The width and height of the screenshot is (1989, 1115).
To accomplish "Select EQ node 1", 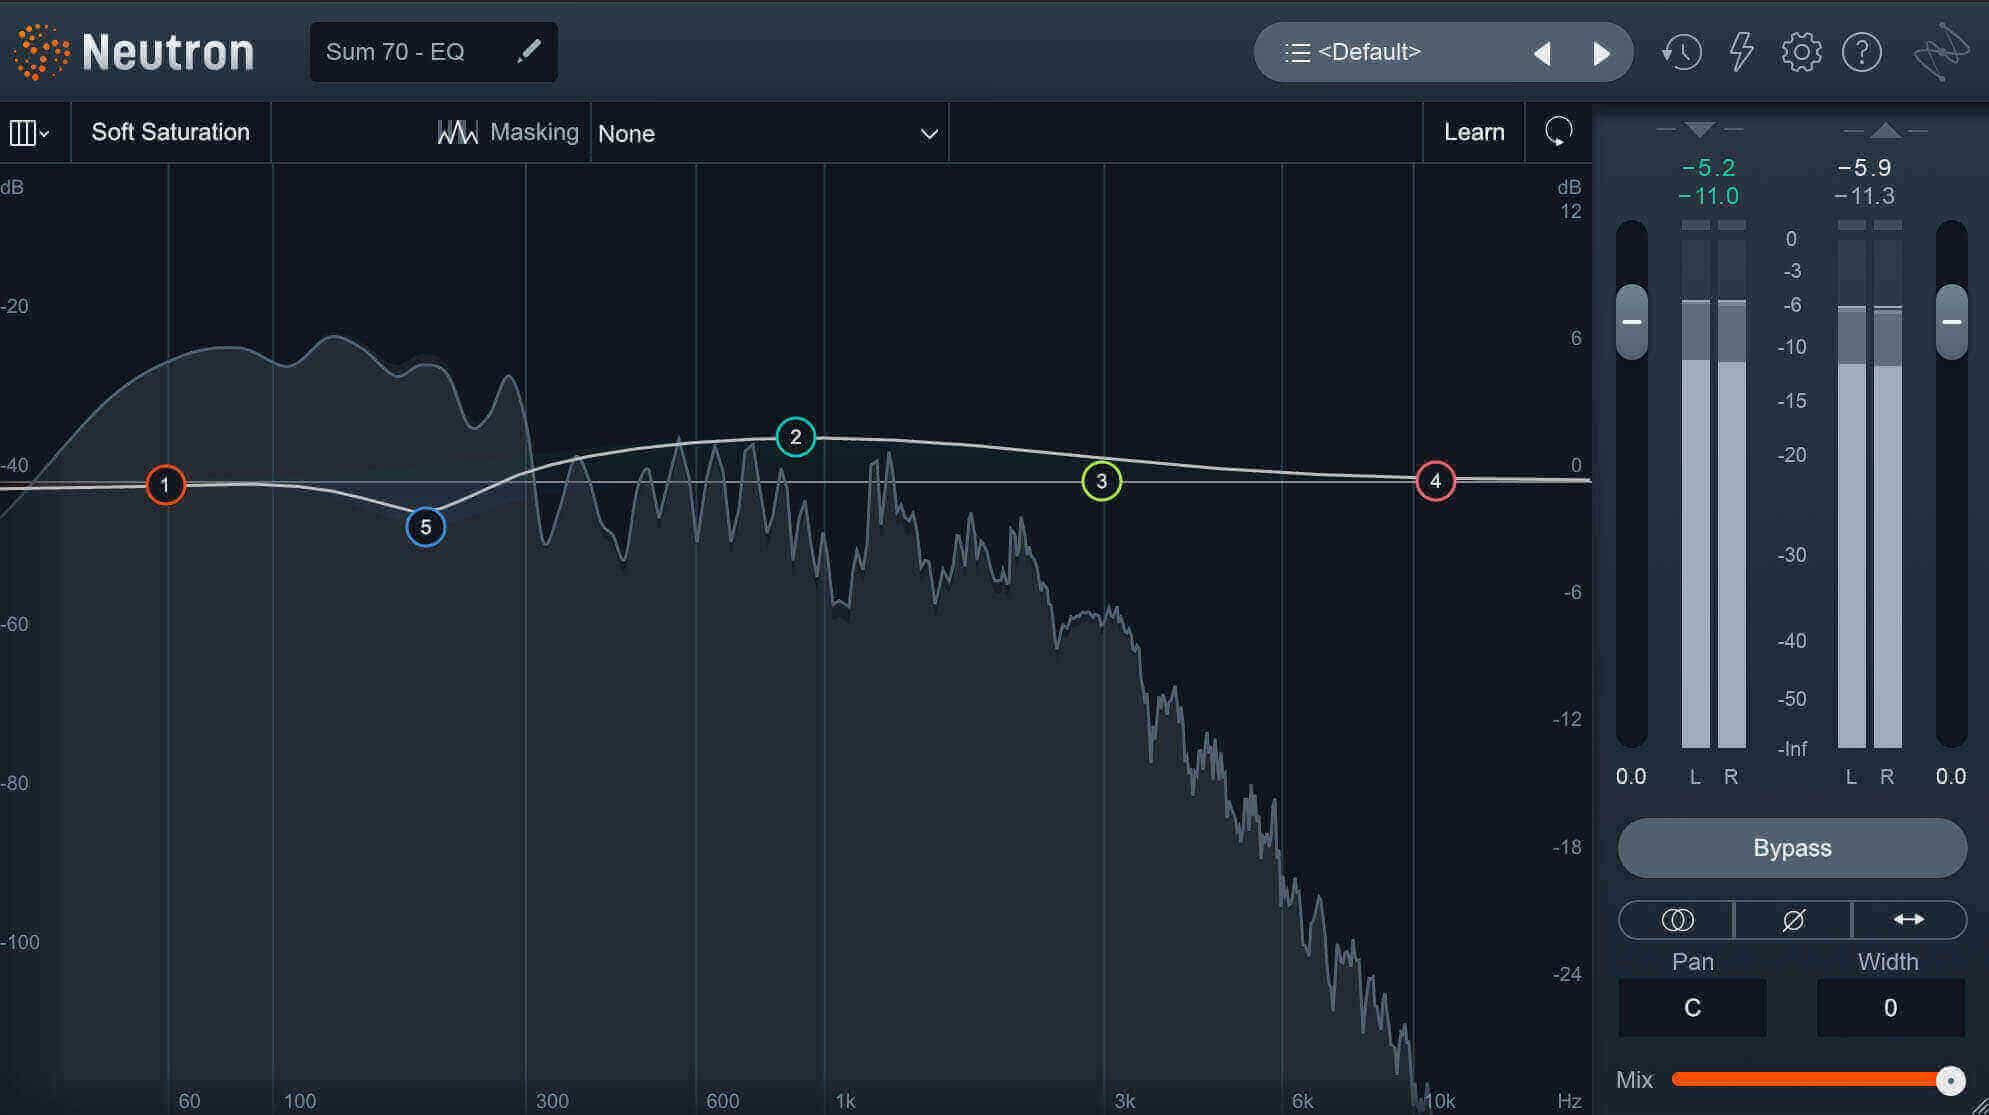I will [x=166, y=485].
